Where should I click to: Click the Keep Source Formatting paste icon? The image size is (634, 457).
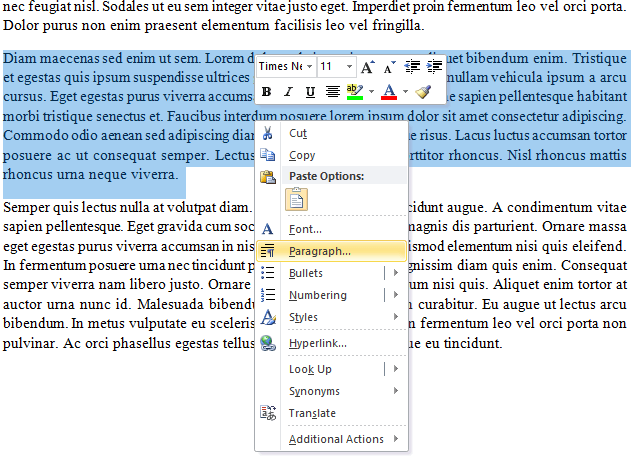(x=298, y=199)
